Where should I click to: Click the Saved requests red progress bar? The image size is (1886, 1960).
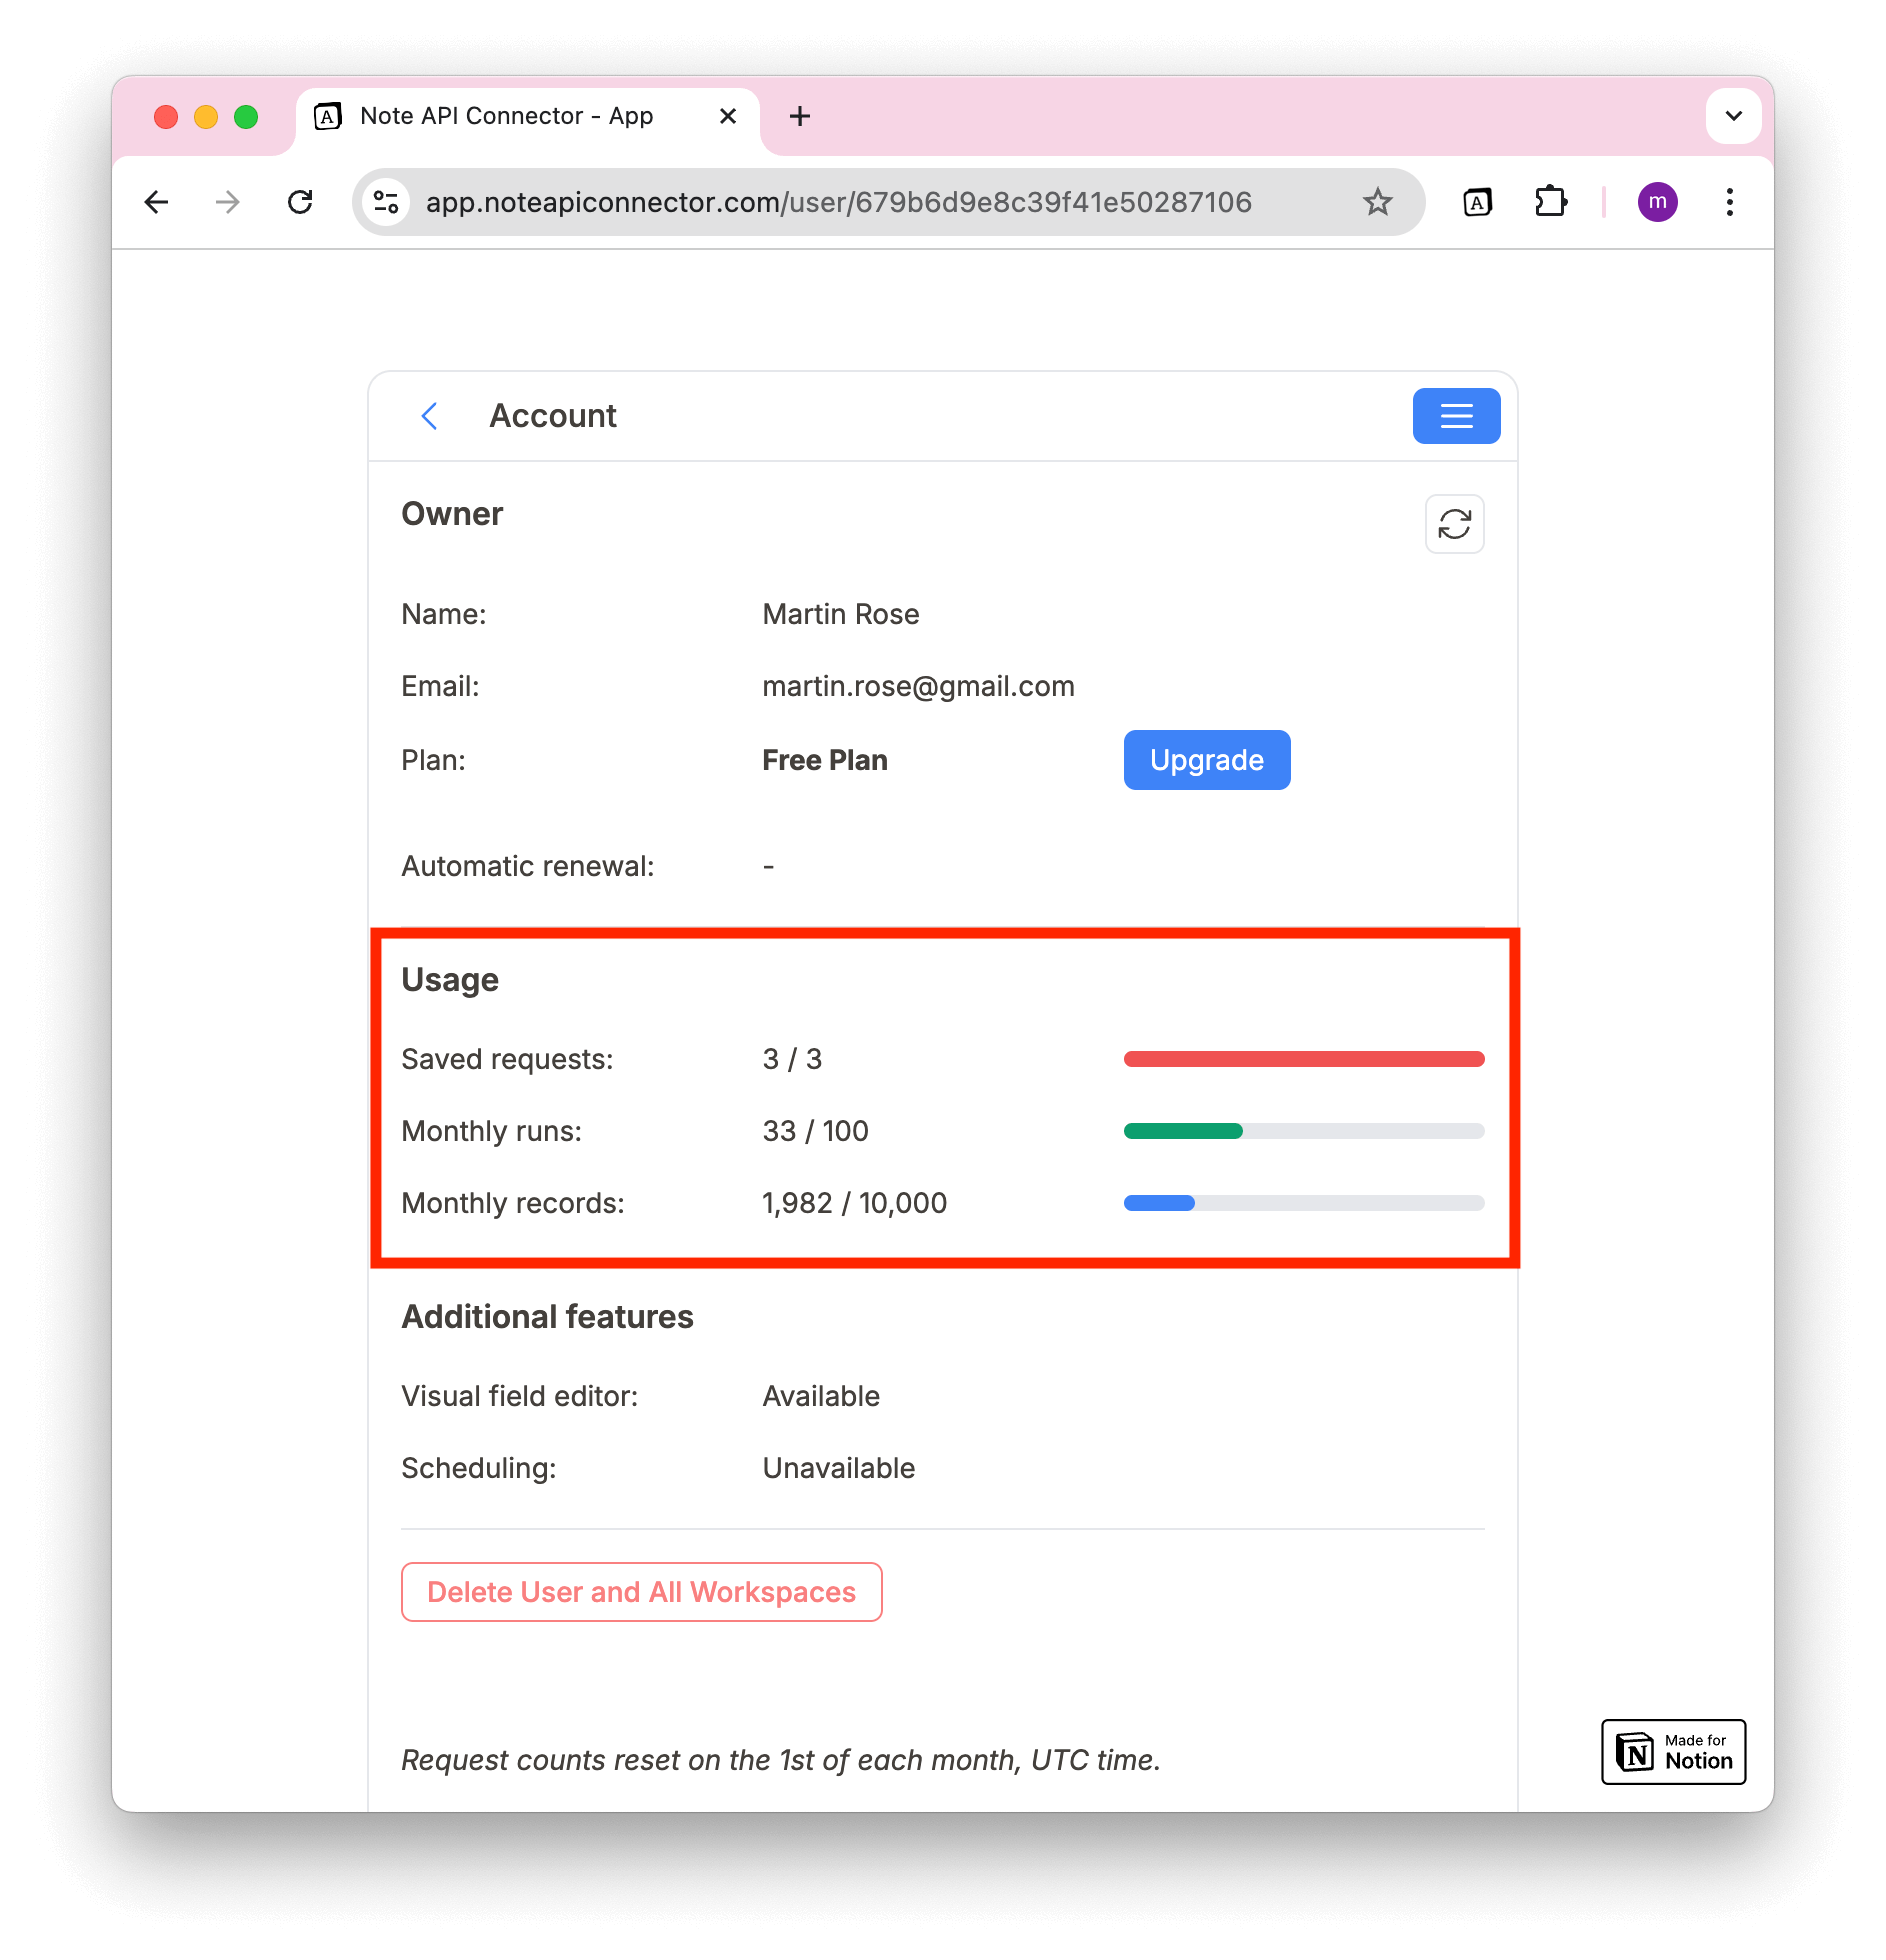click(1304, 1058)
